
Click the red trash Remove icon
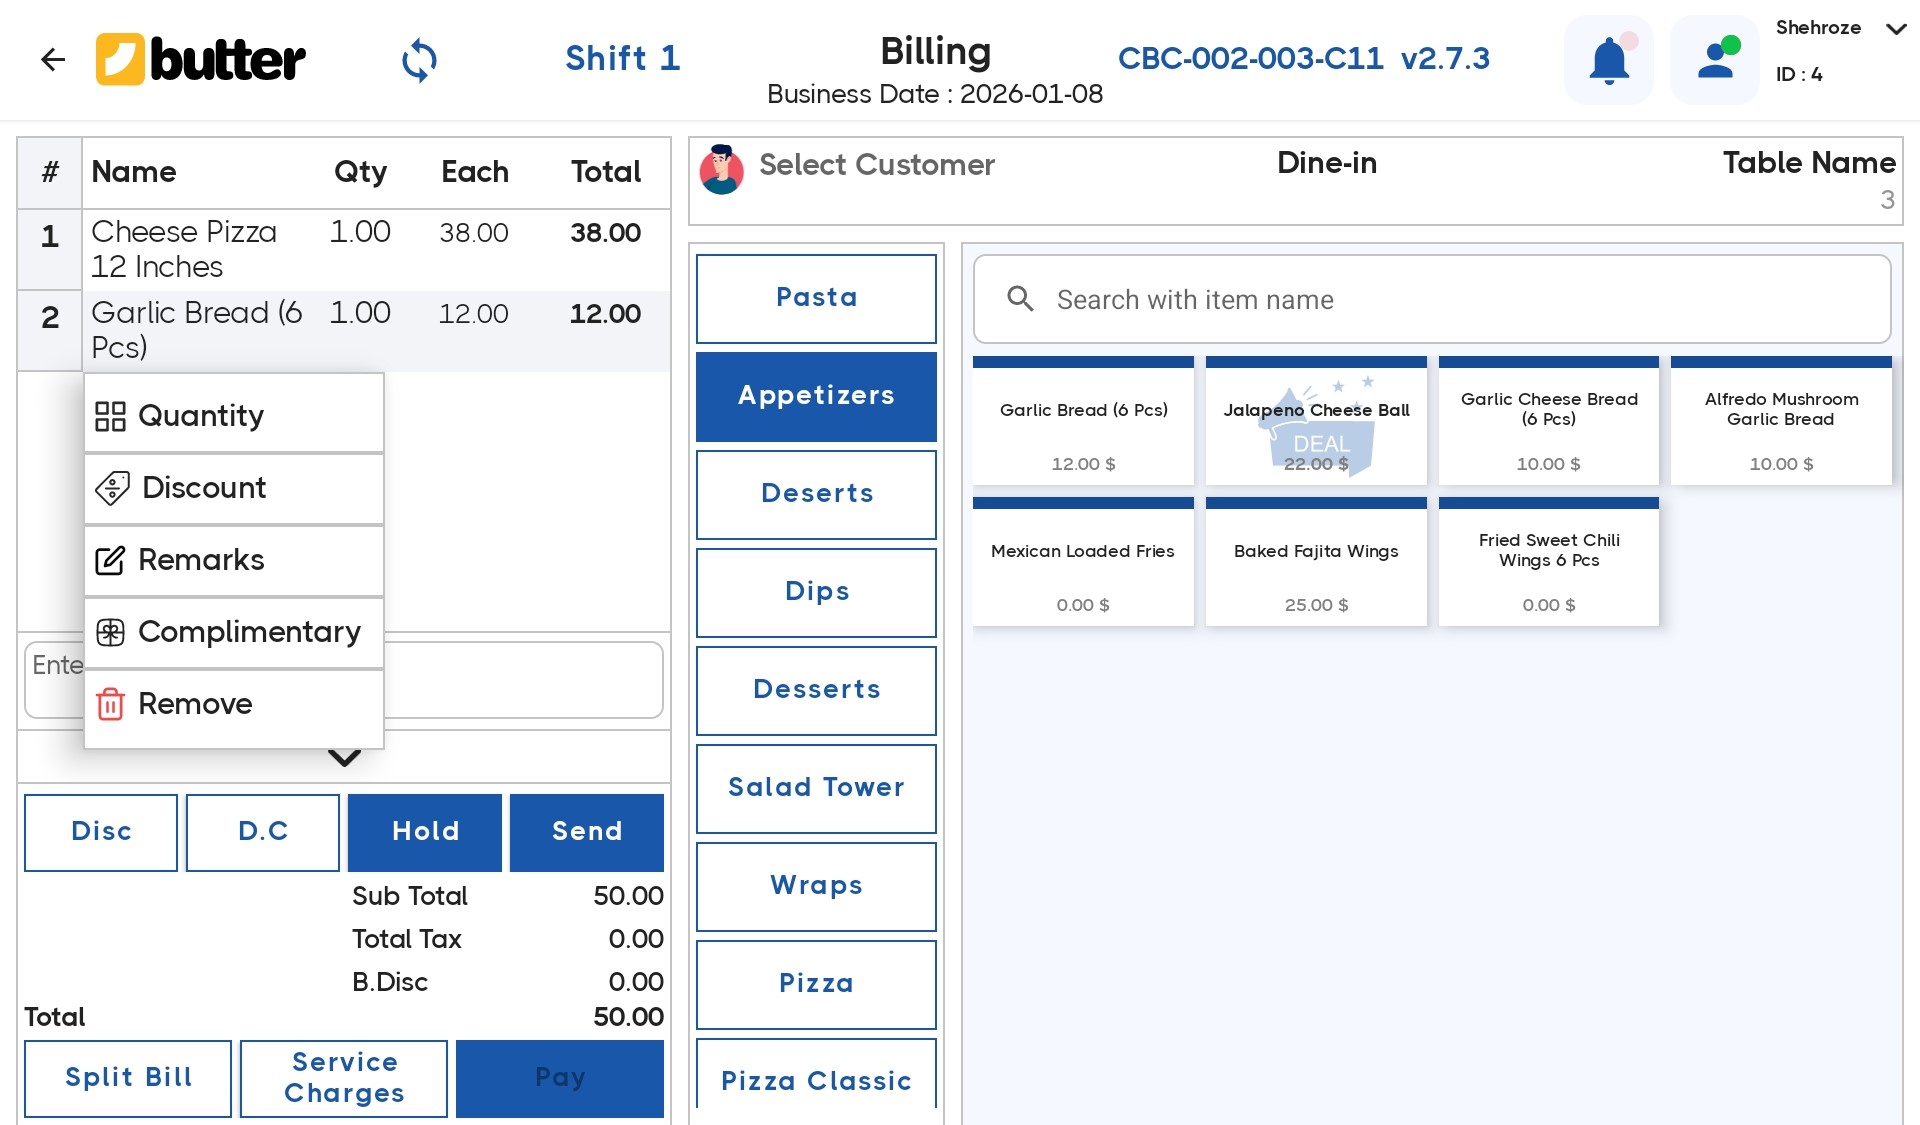[x=110, y=704]
